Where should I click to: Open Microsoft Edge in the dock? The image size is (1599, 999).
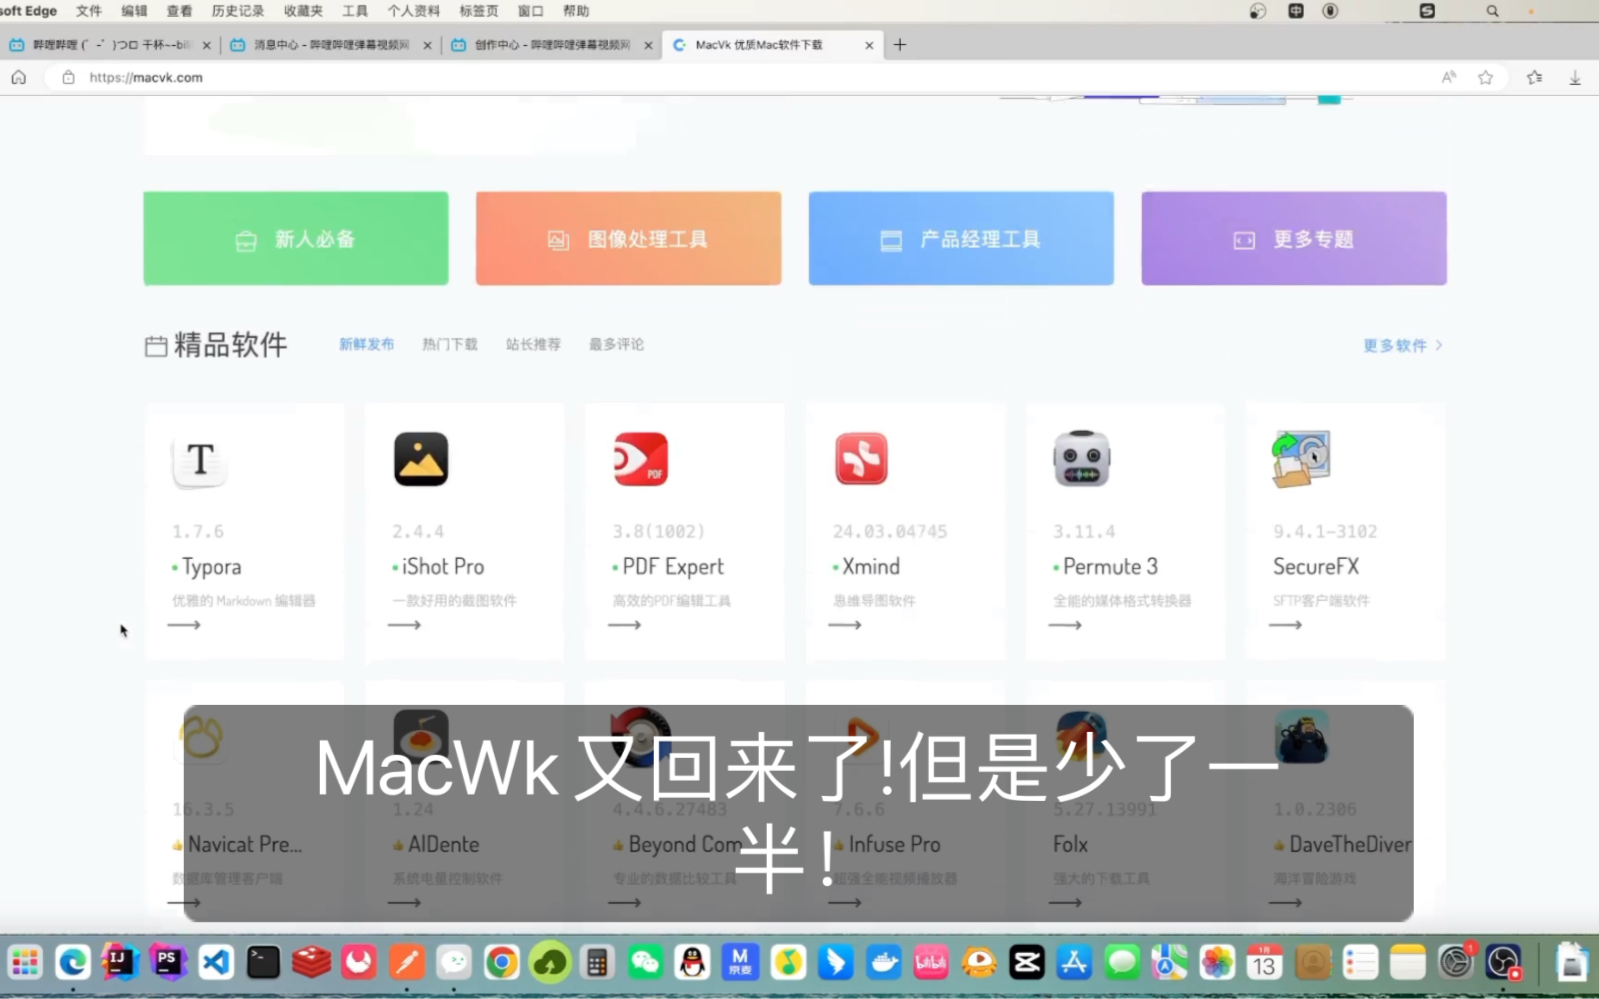[x=72, y=963]
